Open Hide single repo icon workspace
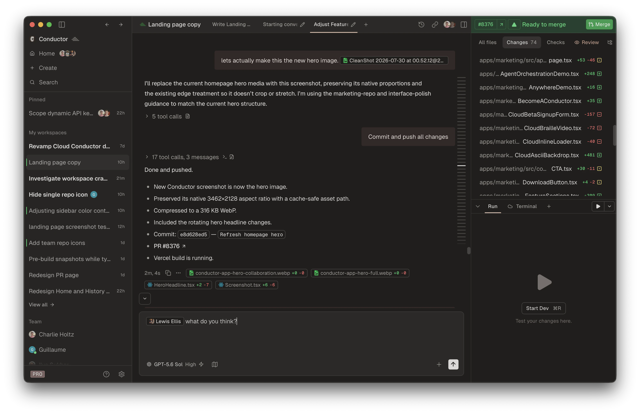The width and height of the screenshot is (640, 414). click(x=77, y=195)
